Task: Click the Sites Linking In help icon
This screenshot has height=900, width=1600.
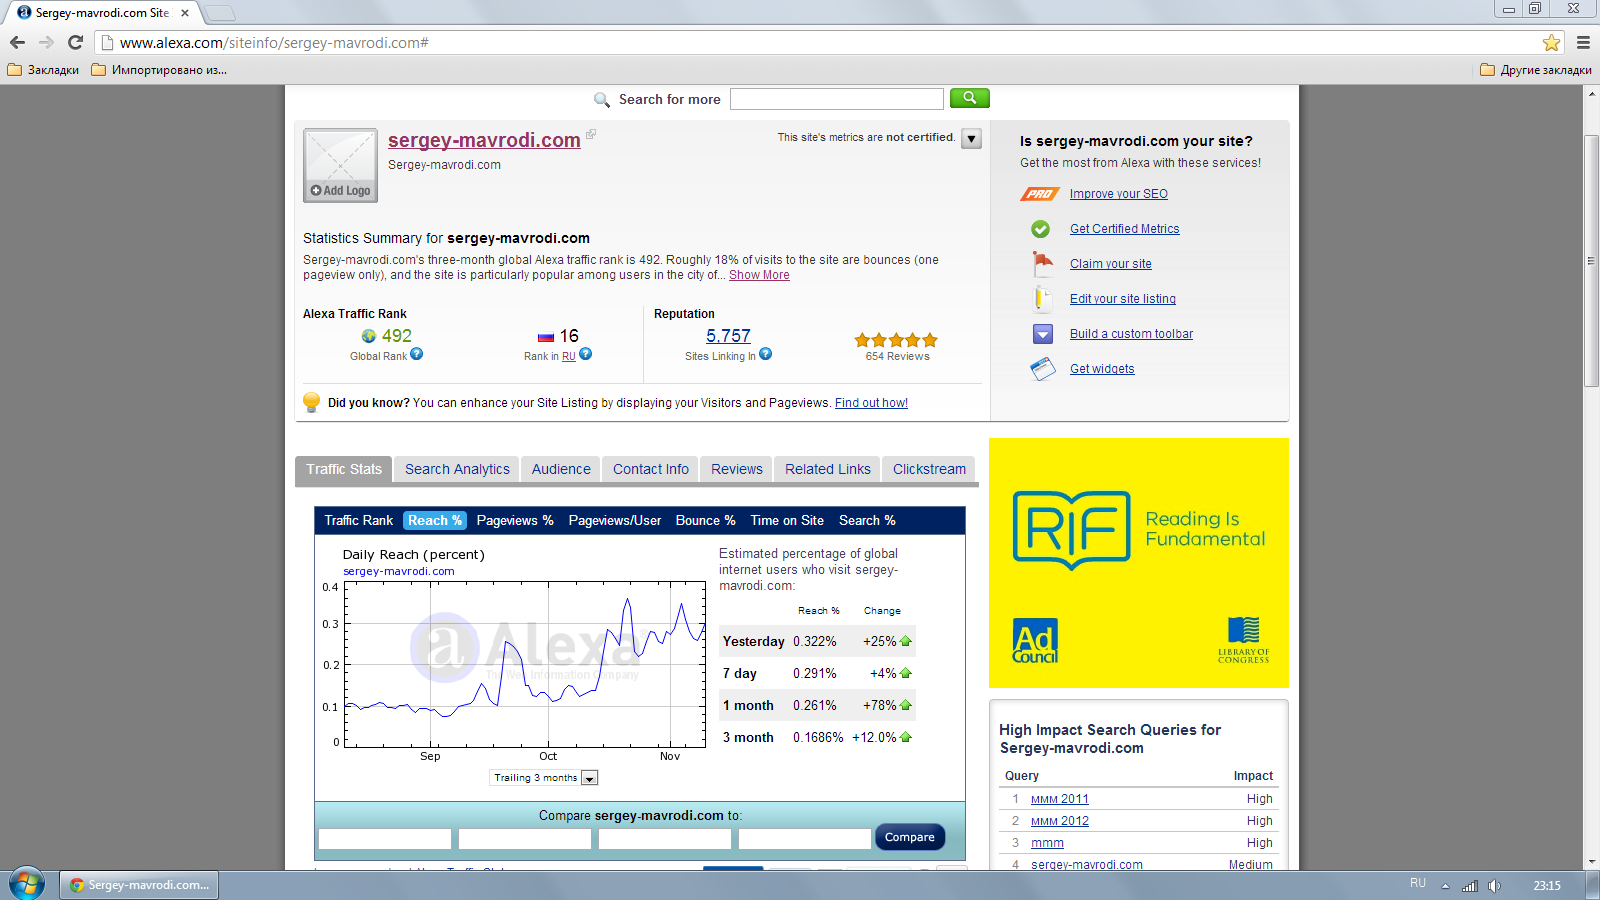Action: tap(765, 354)
